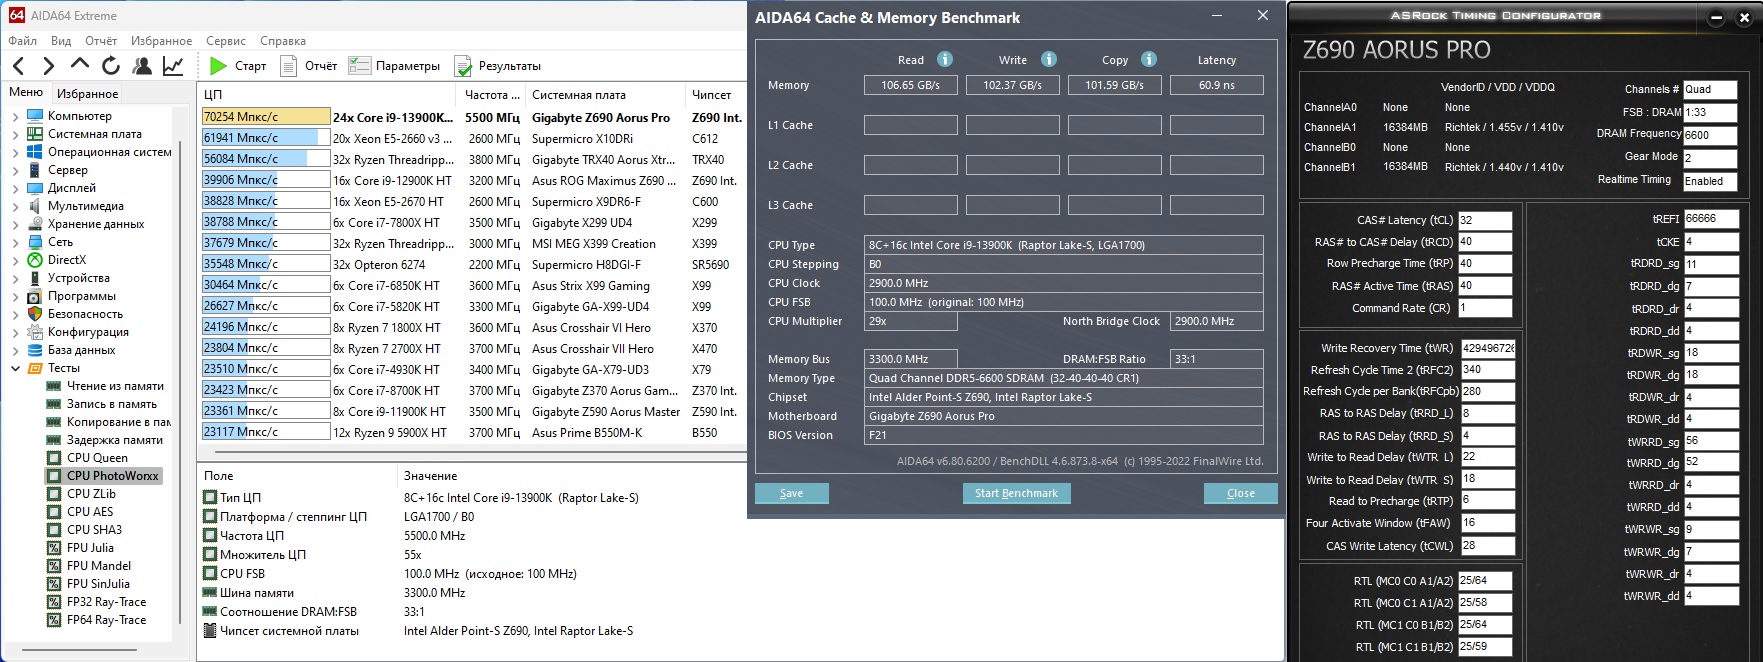Click the 56084 Мпкс/с result bar
The height and width of the screenshot is (662, 1763).
point(266,159)
